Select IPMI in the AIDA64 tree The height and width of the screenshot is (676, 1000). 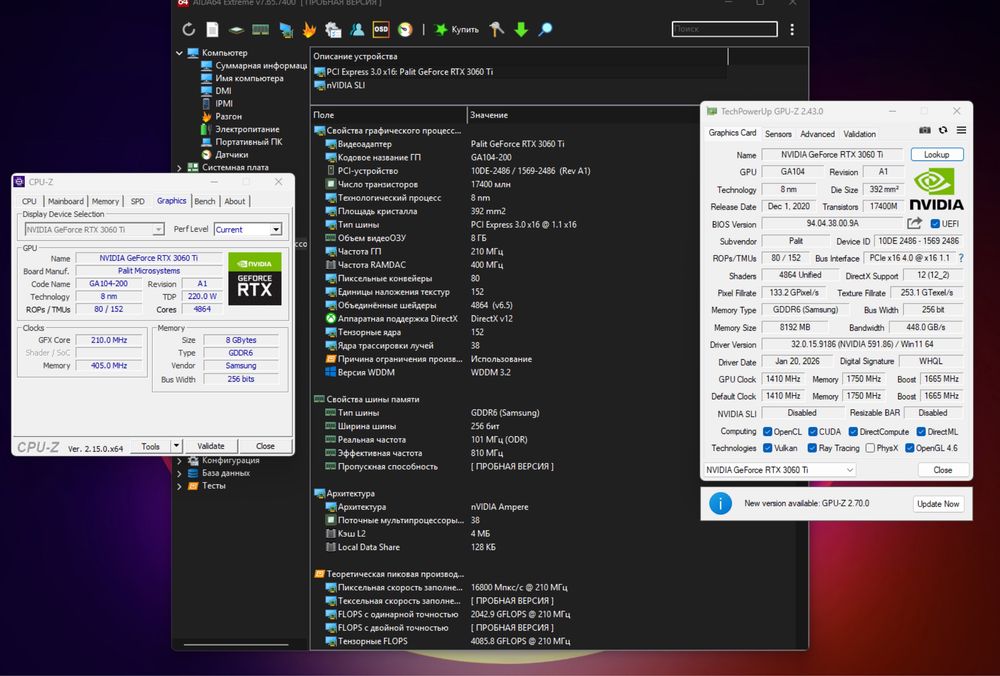224,103
